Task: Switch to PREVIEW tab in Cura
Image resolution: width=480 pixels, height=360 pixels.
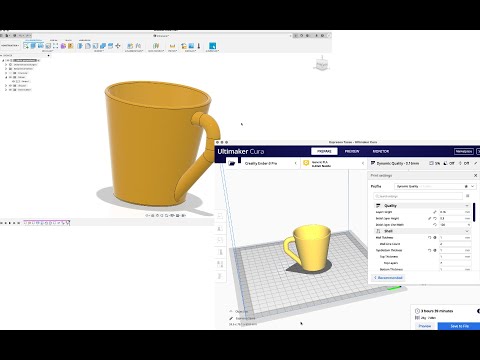Action: [352, 151]
